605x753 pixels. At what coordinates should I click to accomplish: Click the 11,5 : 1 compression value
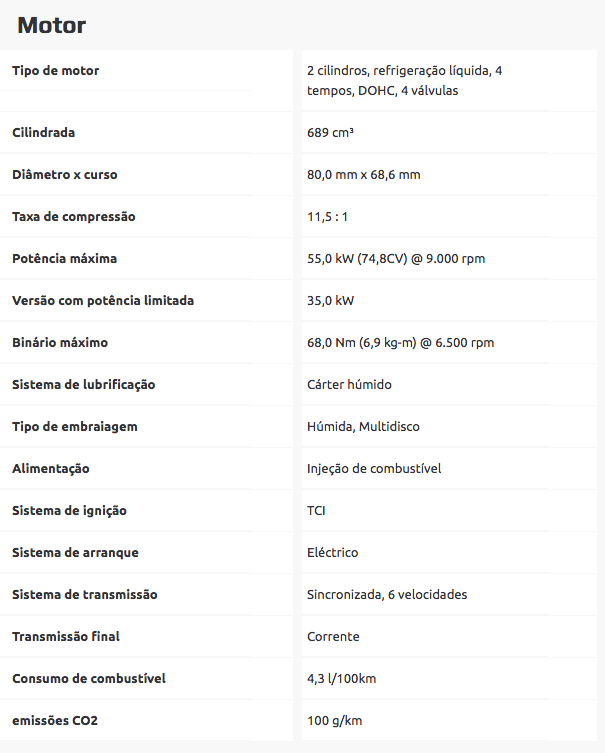tap(328, 217)
